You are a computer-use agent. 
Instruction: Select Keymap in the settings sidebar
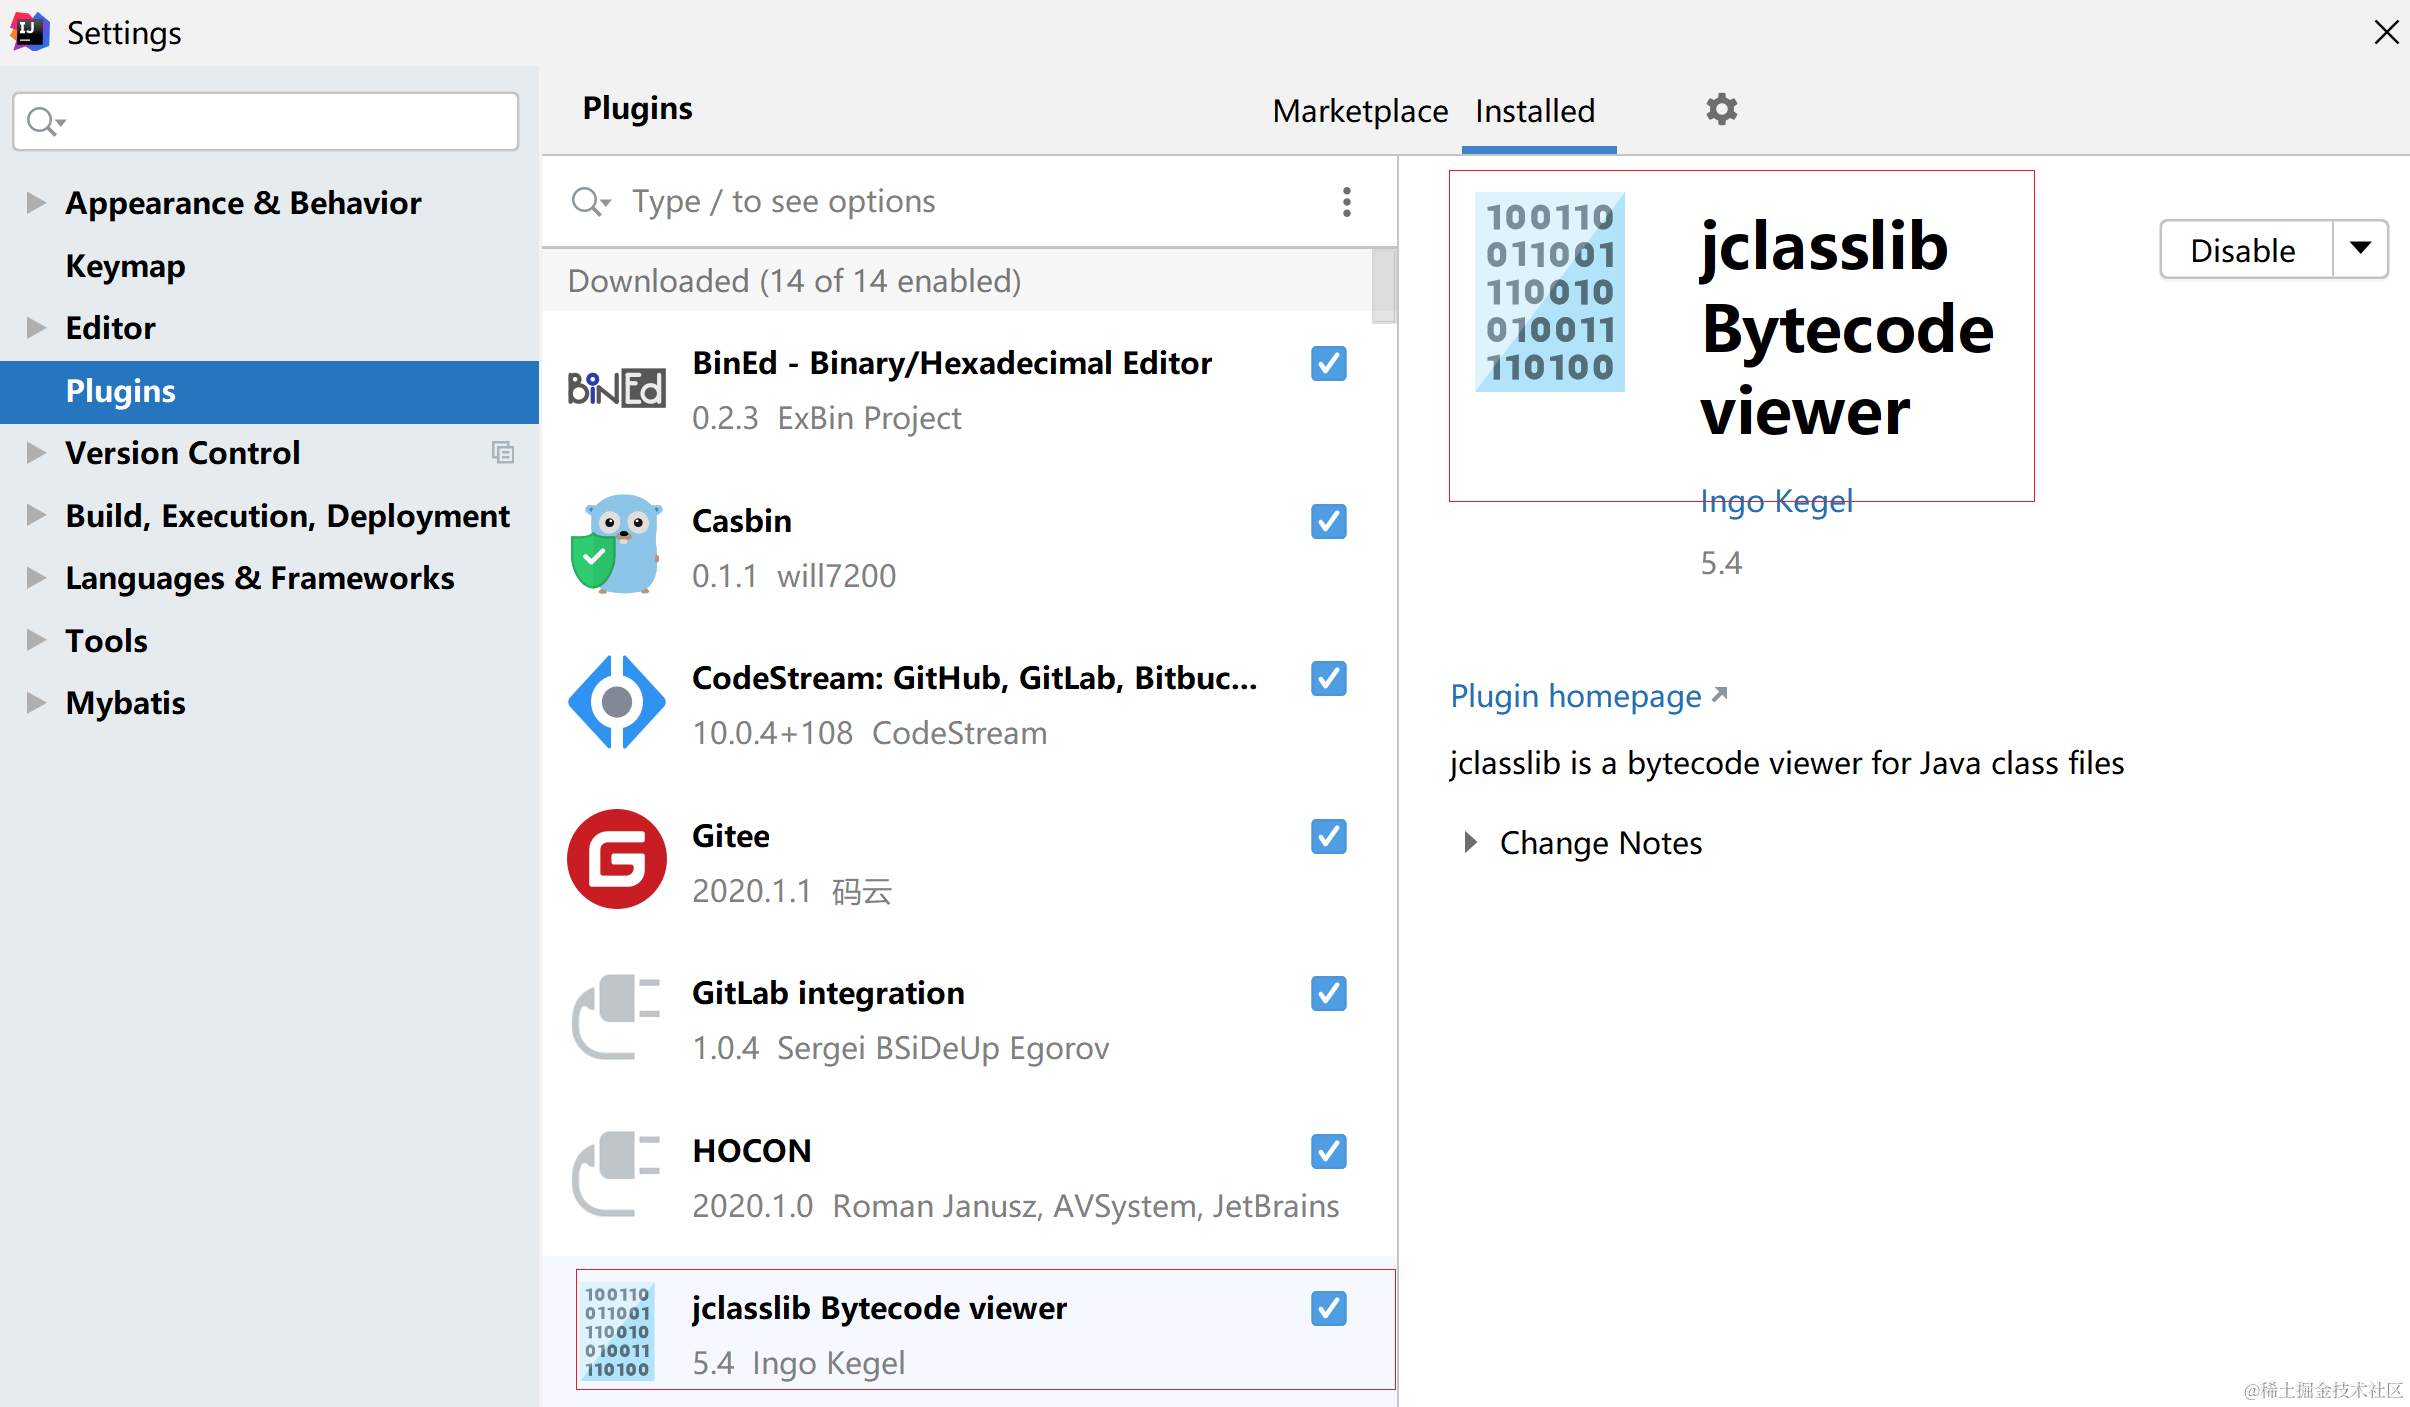point(125,266)
